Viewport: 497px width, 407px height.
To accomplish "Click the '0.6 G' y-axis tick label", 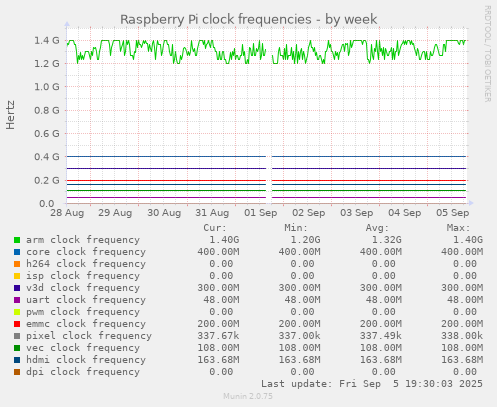I will [x=47, y=134].
